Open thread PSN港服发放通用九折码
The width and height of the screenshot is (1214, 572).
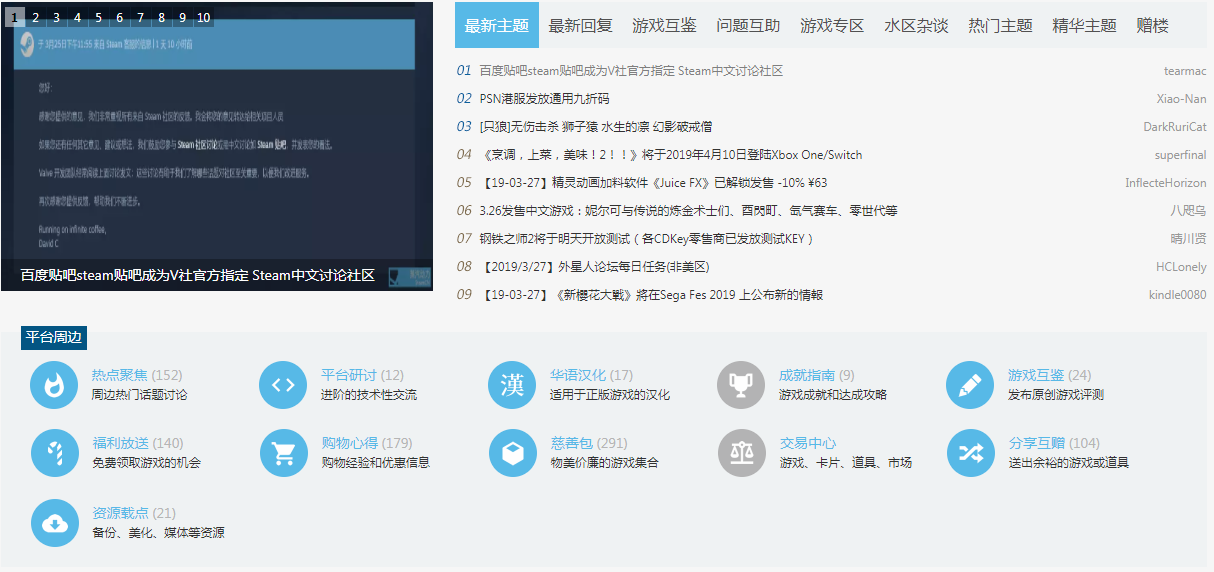544,99
